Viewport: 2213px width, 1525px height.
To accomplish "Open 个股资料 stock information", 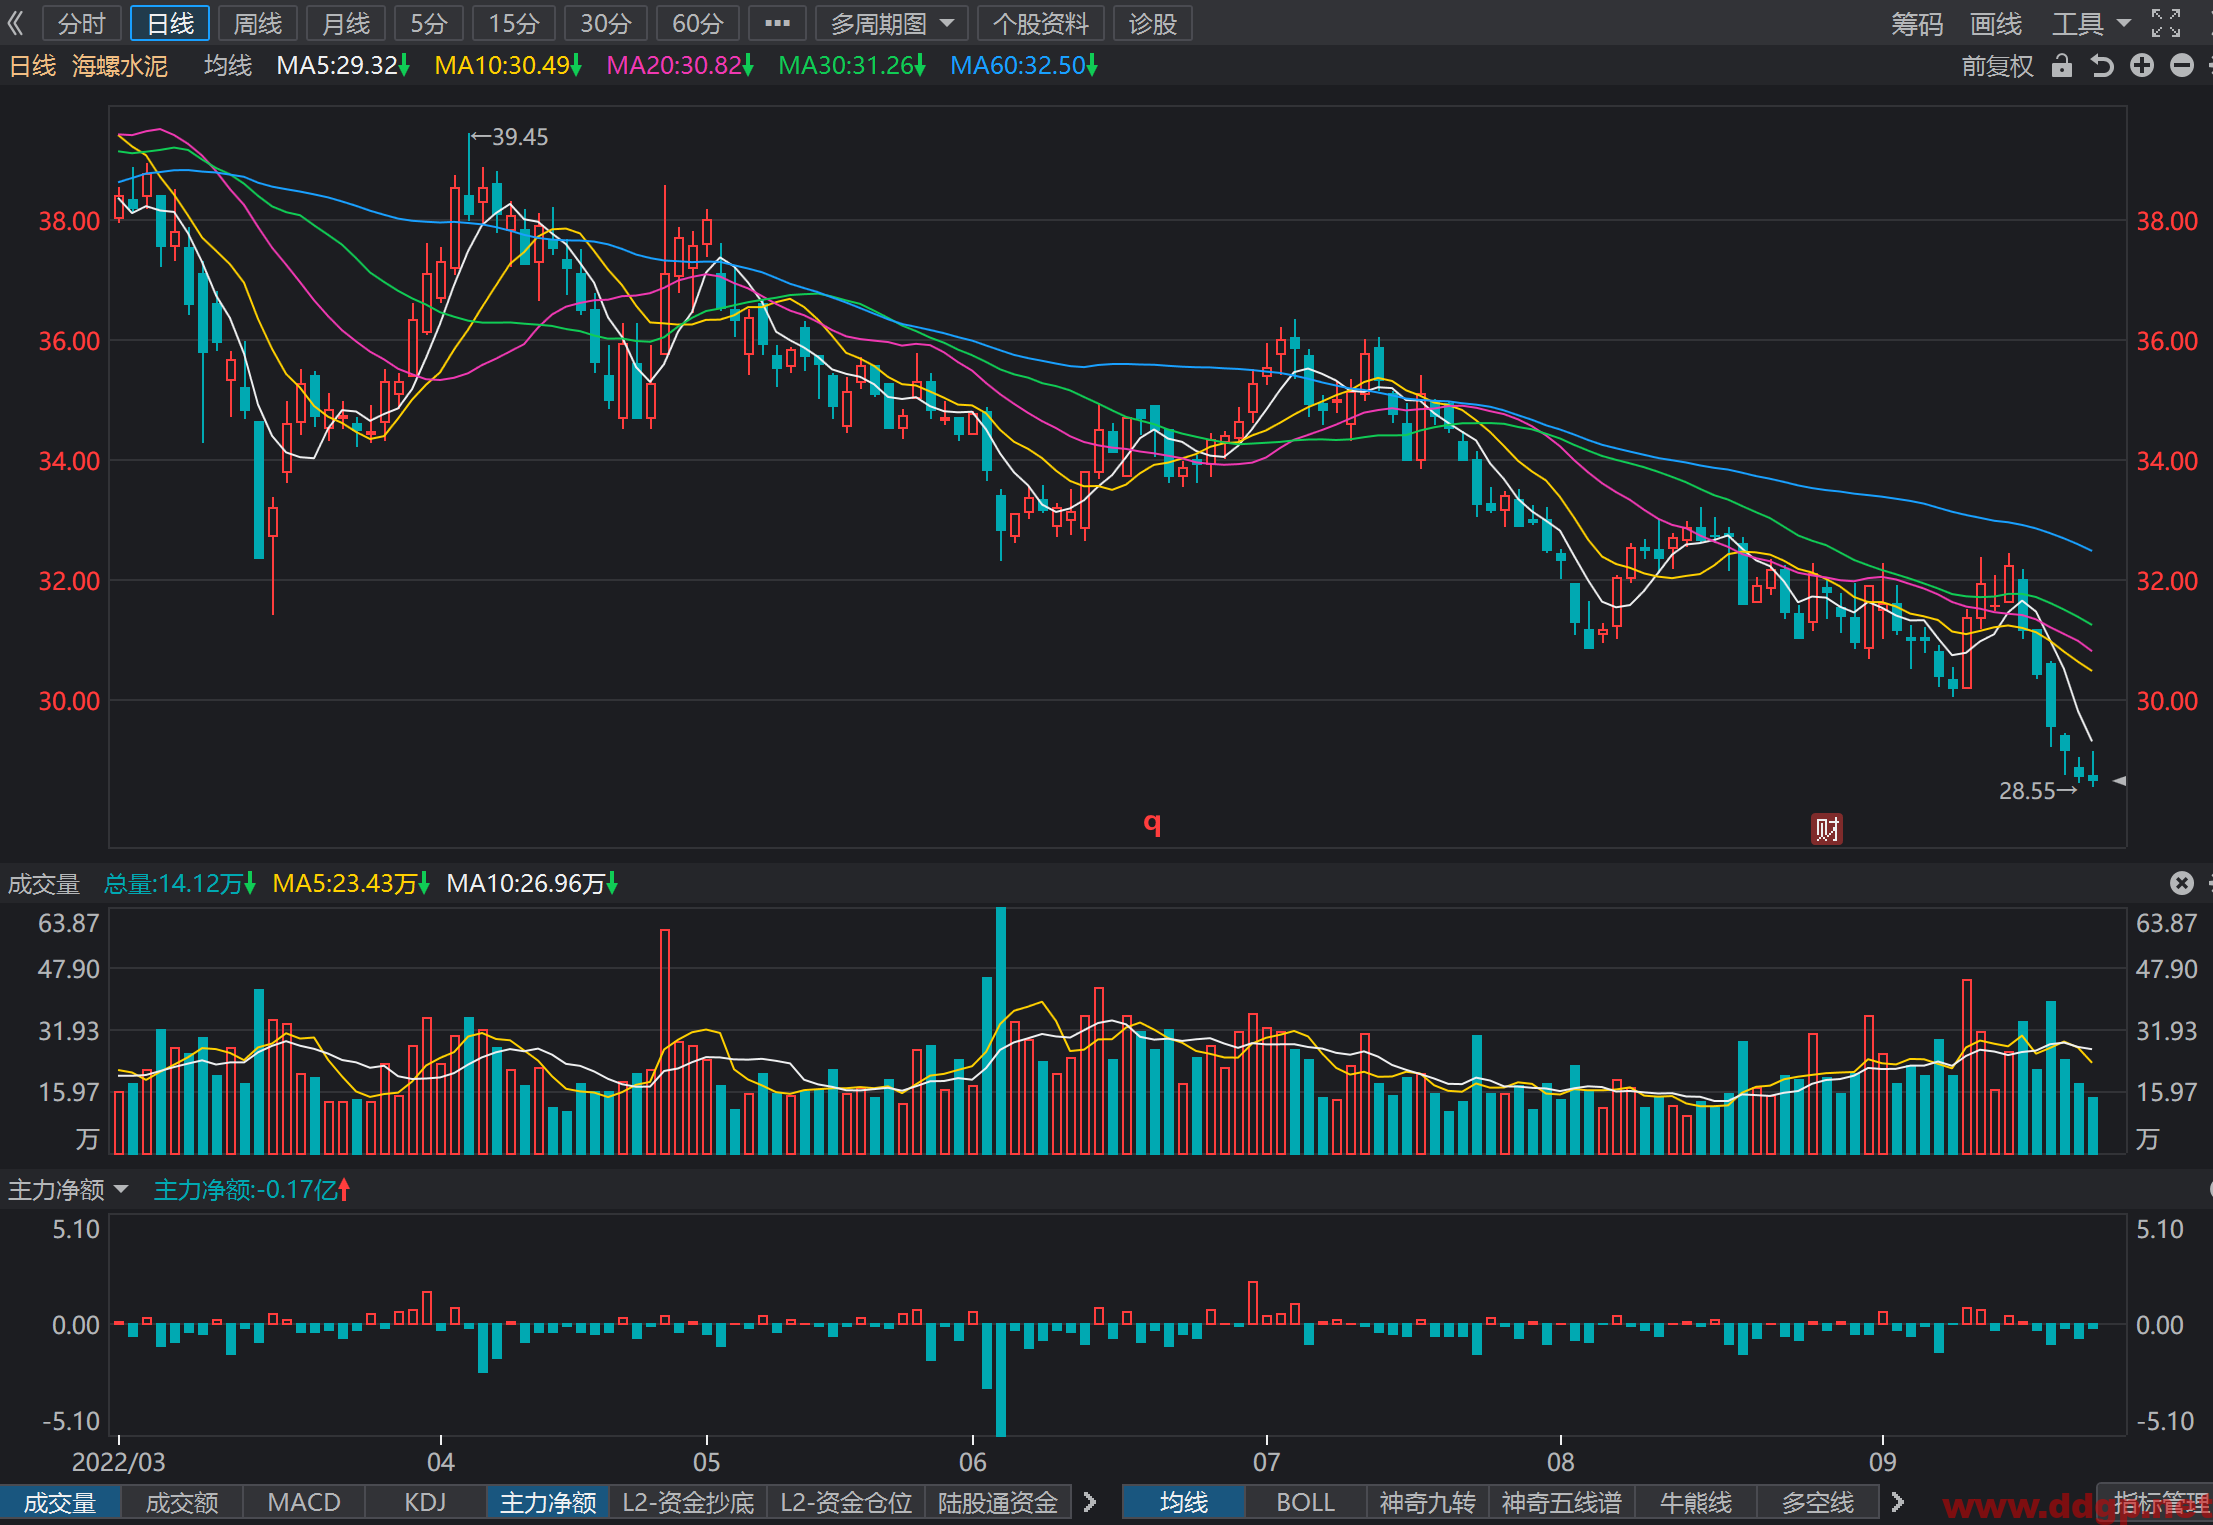I will [x=1040, y=23].
